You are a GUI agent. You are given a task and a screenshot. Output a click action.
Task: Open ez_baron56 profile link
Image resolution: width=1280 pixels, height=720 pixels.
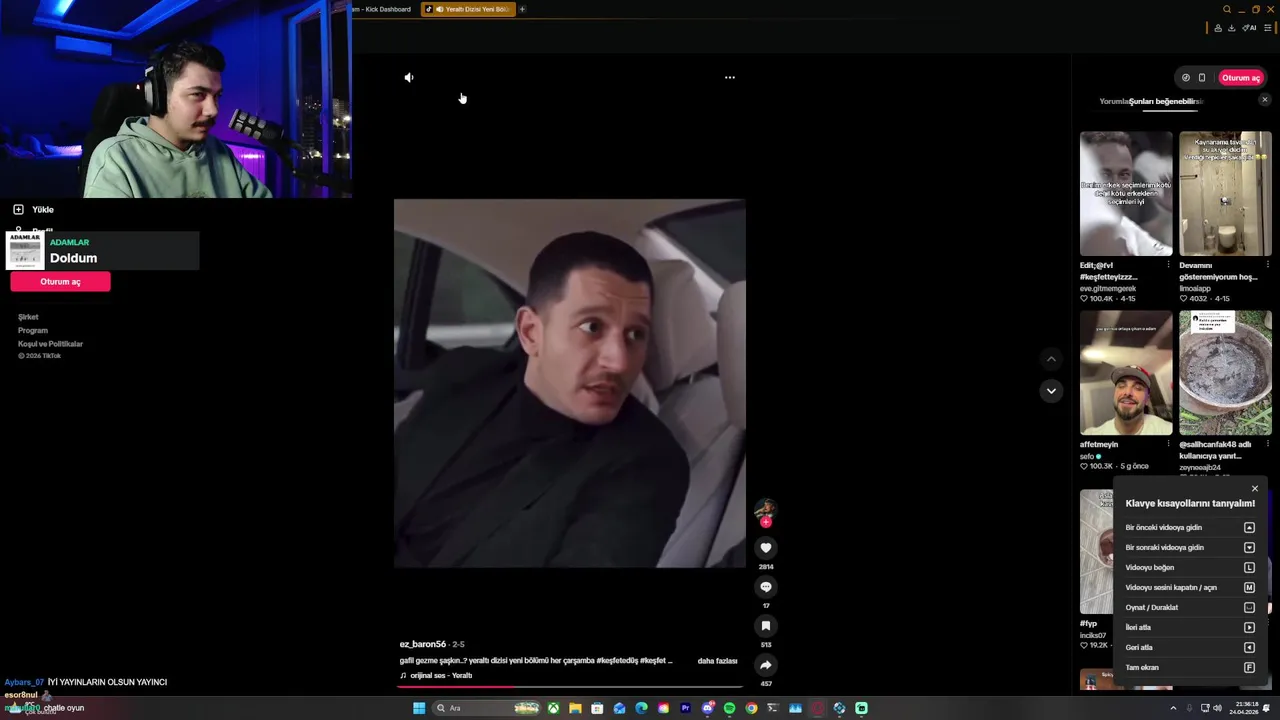point(422,644)
